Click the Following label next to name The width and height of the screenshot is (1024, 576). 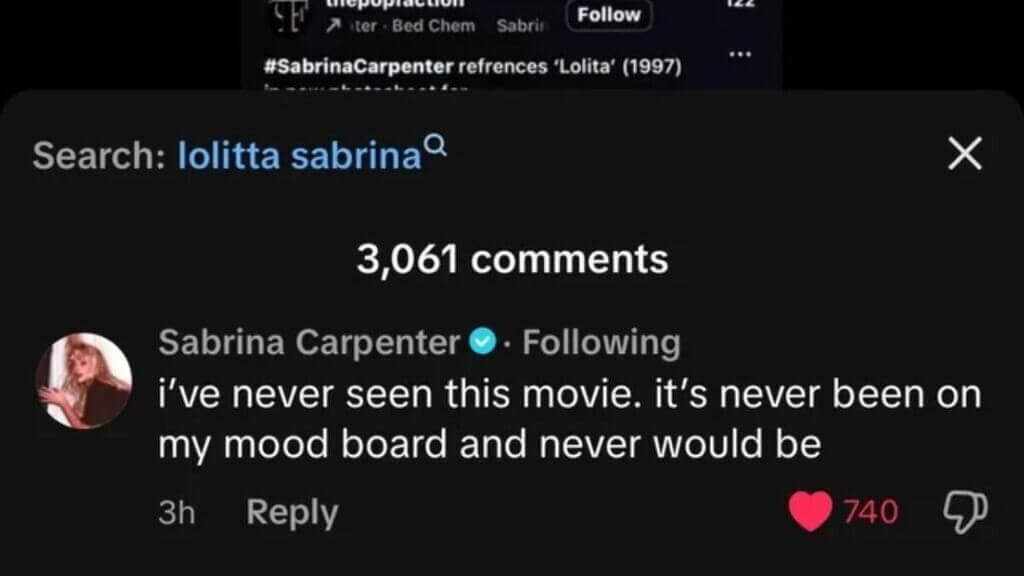click(601, 342)
